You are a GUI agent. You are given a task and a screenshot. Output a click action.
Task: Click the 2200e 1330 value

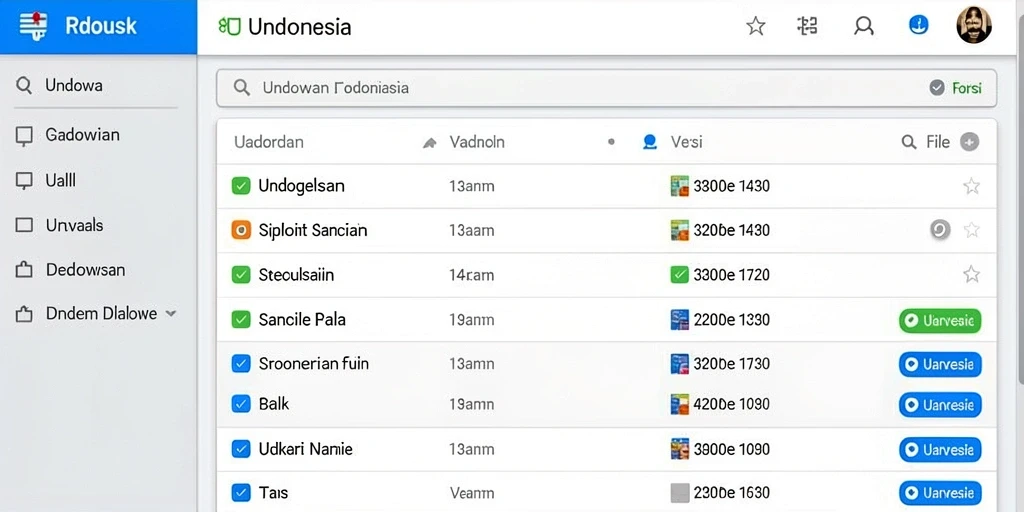pyautogui.click(x=731, y=320)
